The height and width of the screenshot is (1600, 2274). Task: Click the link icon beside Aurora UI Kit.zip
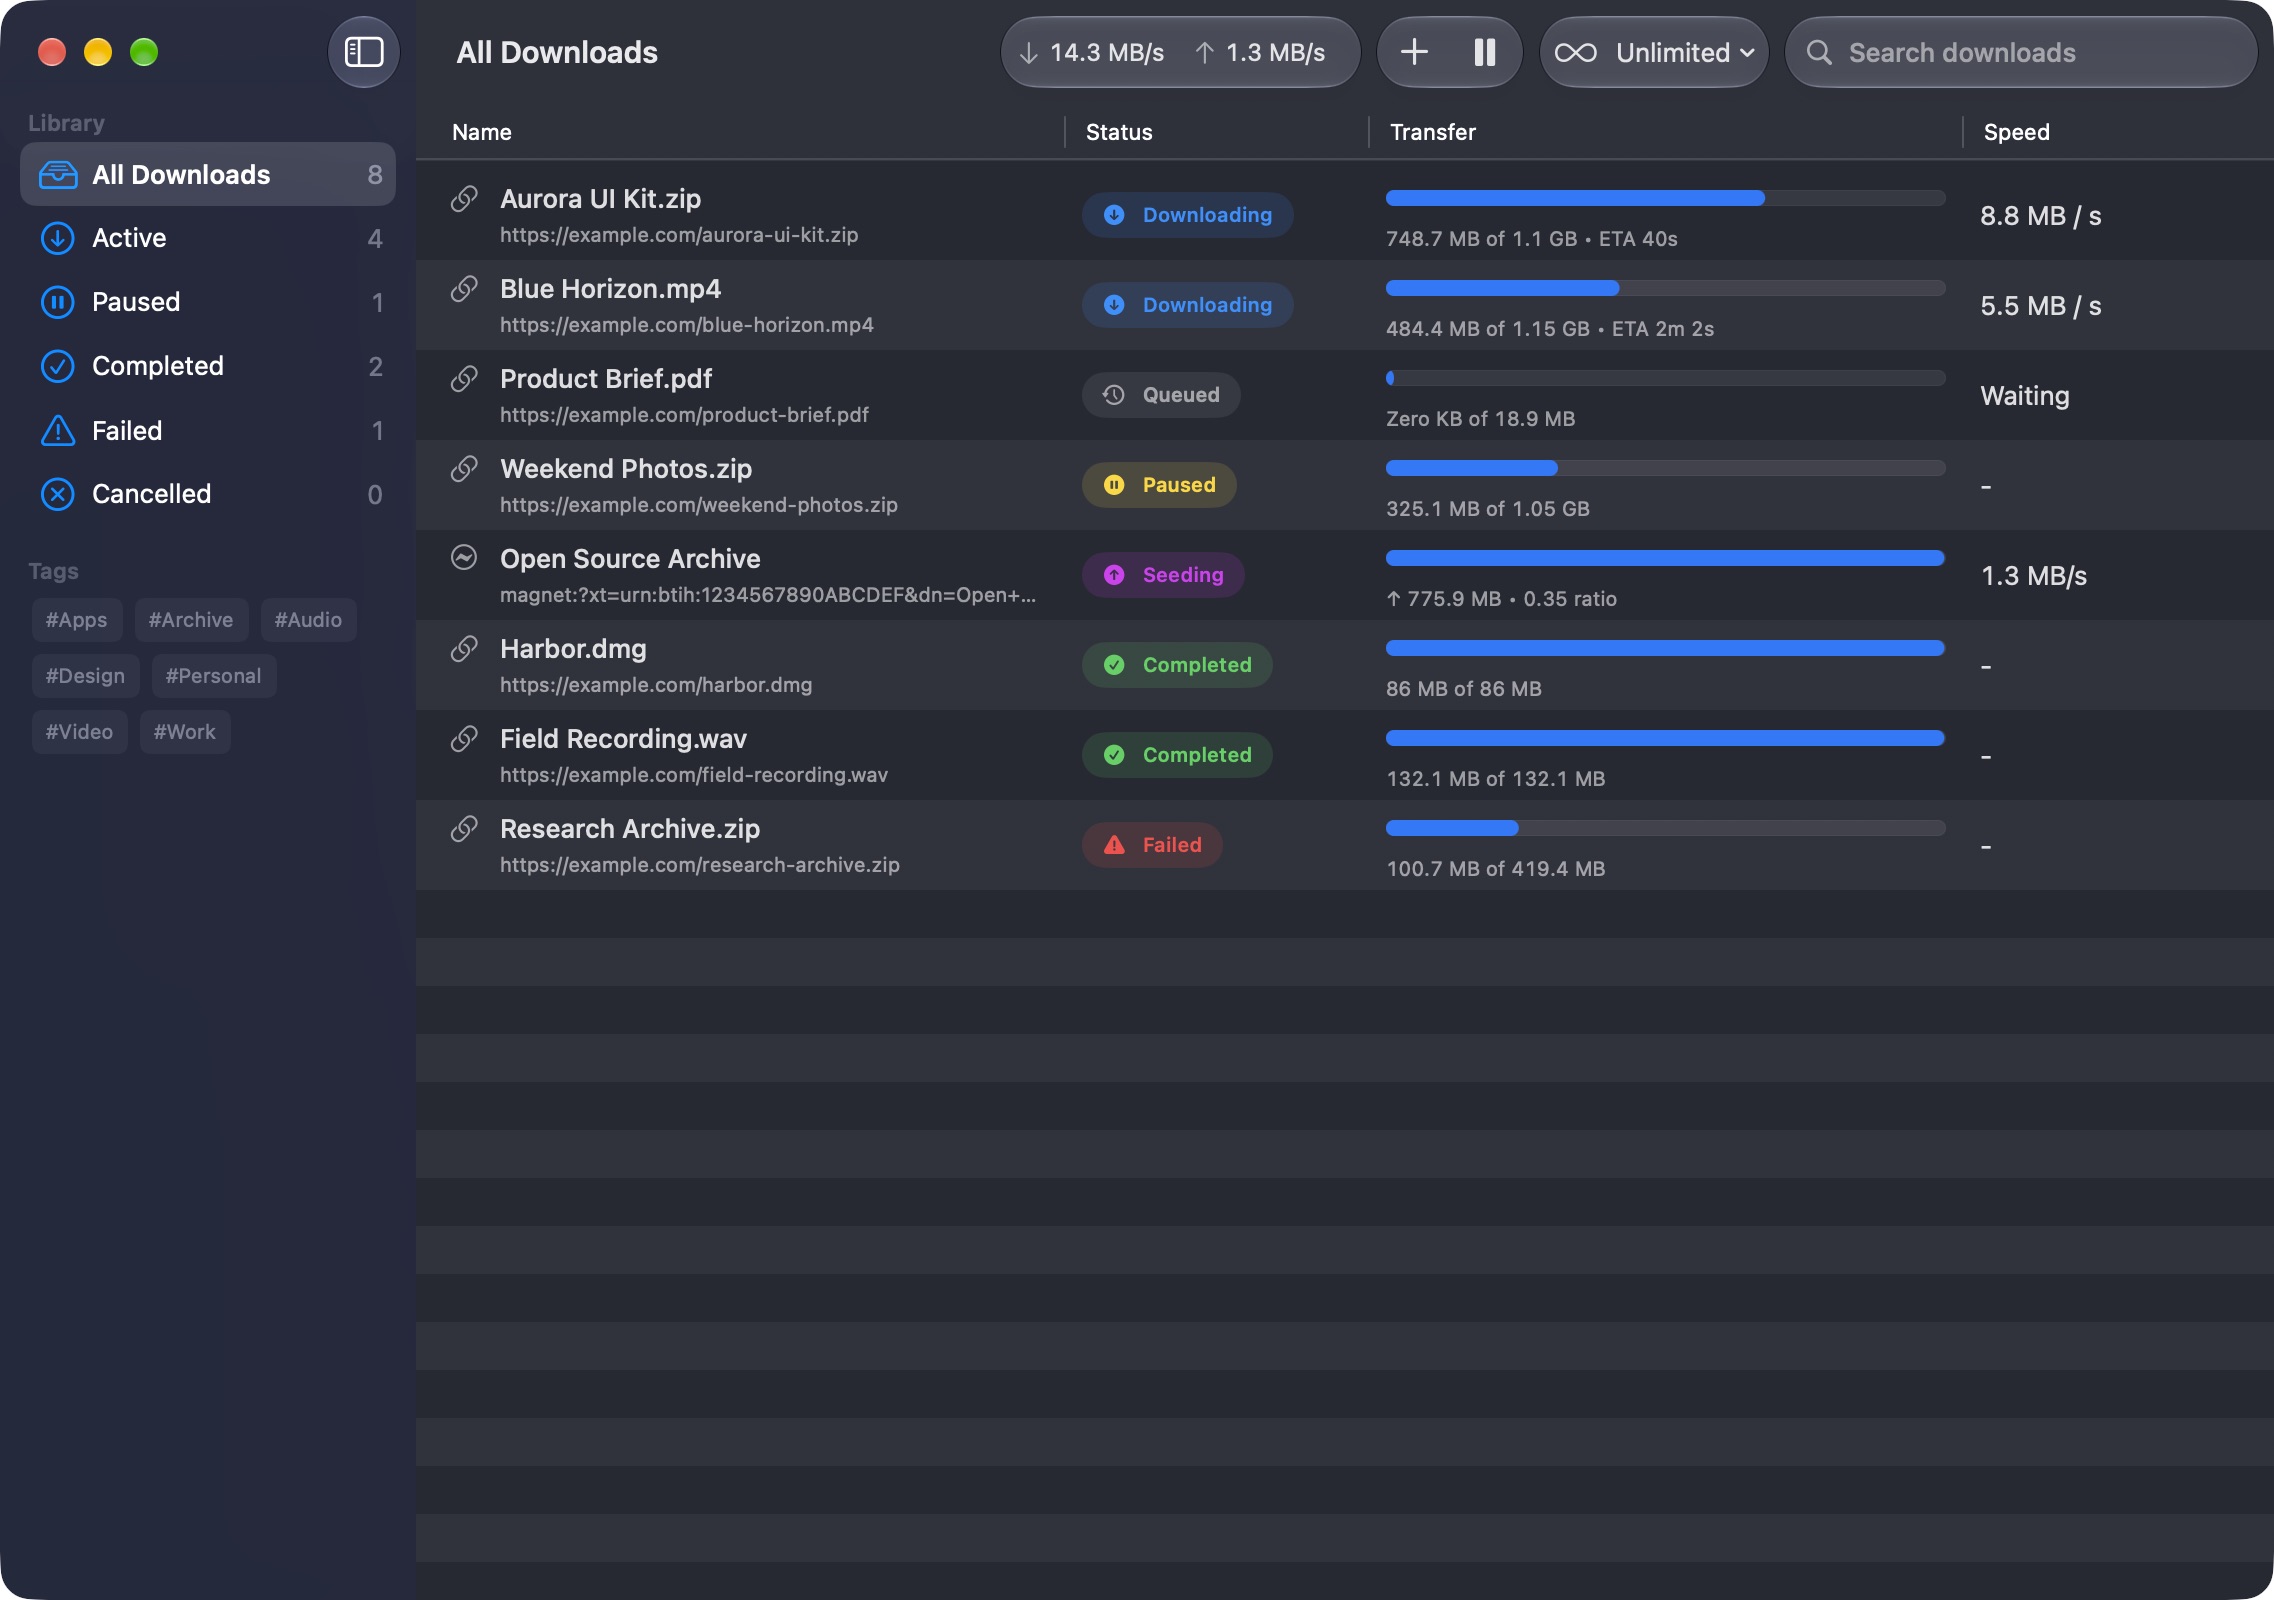pyautogui.click(x=464, y=198)
